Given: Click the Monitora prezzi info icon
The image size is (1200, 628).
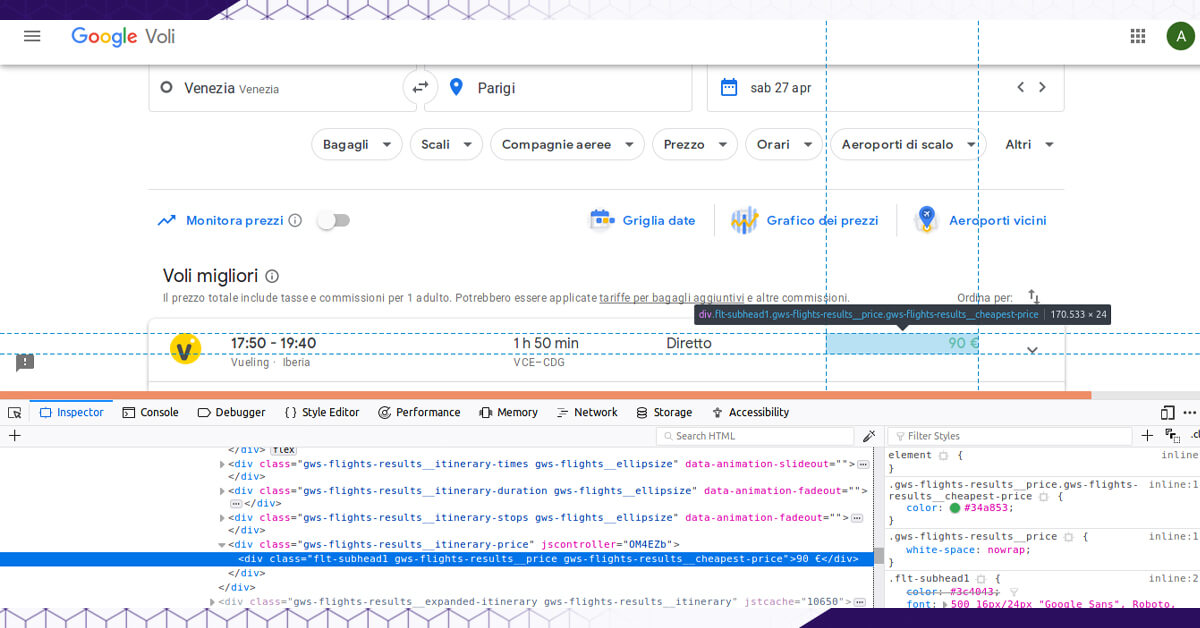Looking at the screenshot, I should (295, 220).
